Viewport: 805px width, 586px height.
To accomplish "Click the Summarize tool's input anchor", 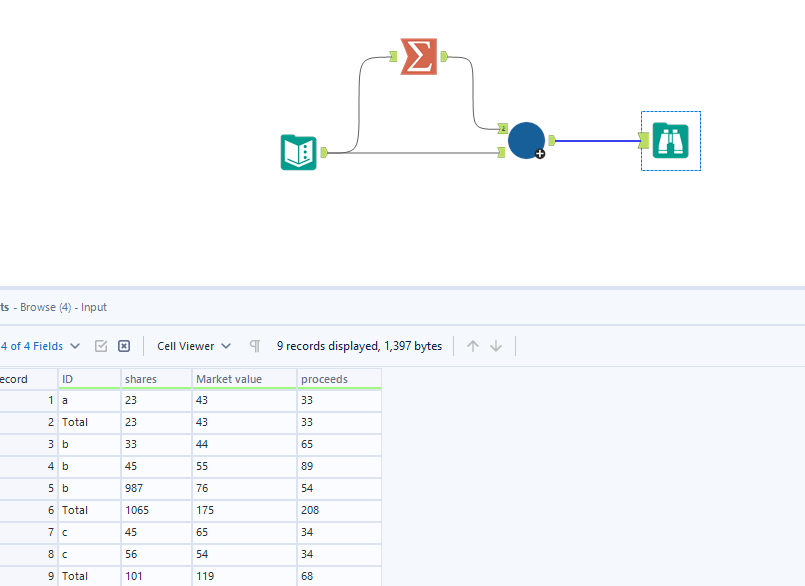I will click(x=392, y=57).
